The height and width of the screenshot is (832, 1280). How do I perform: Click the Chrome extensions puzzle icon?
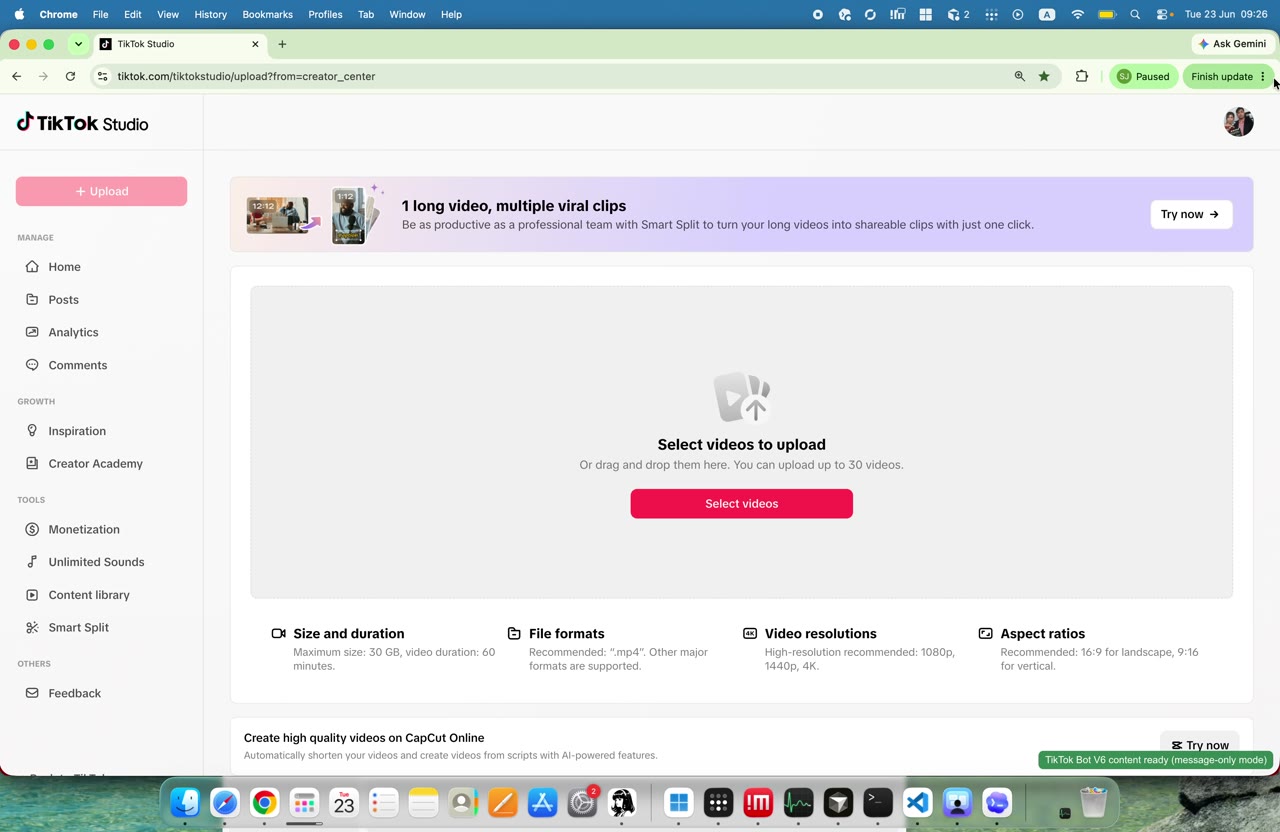1081,76
